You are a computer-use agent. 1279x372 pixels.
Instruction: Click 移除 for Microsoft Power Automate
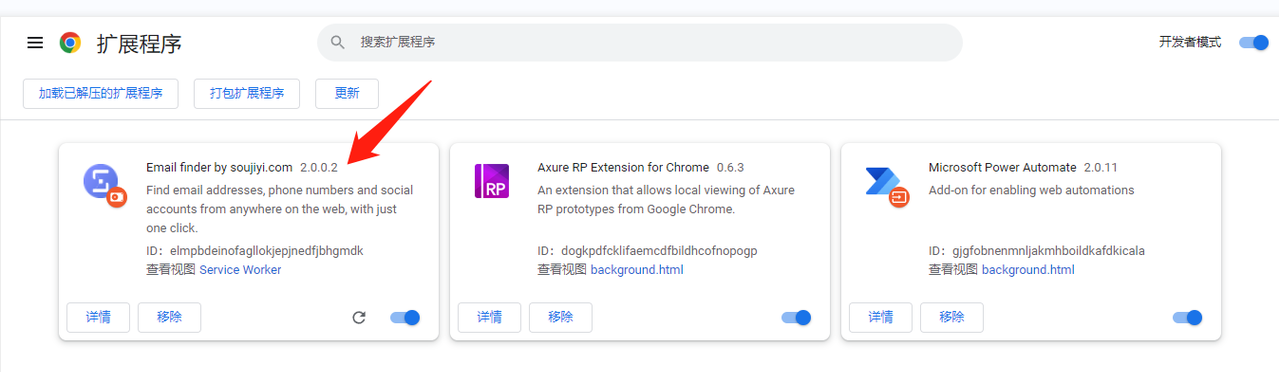point(952,317)
